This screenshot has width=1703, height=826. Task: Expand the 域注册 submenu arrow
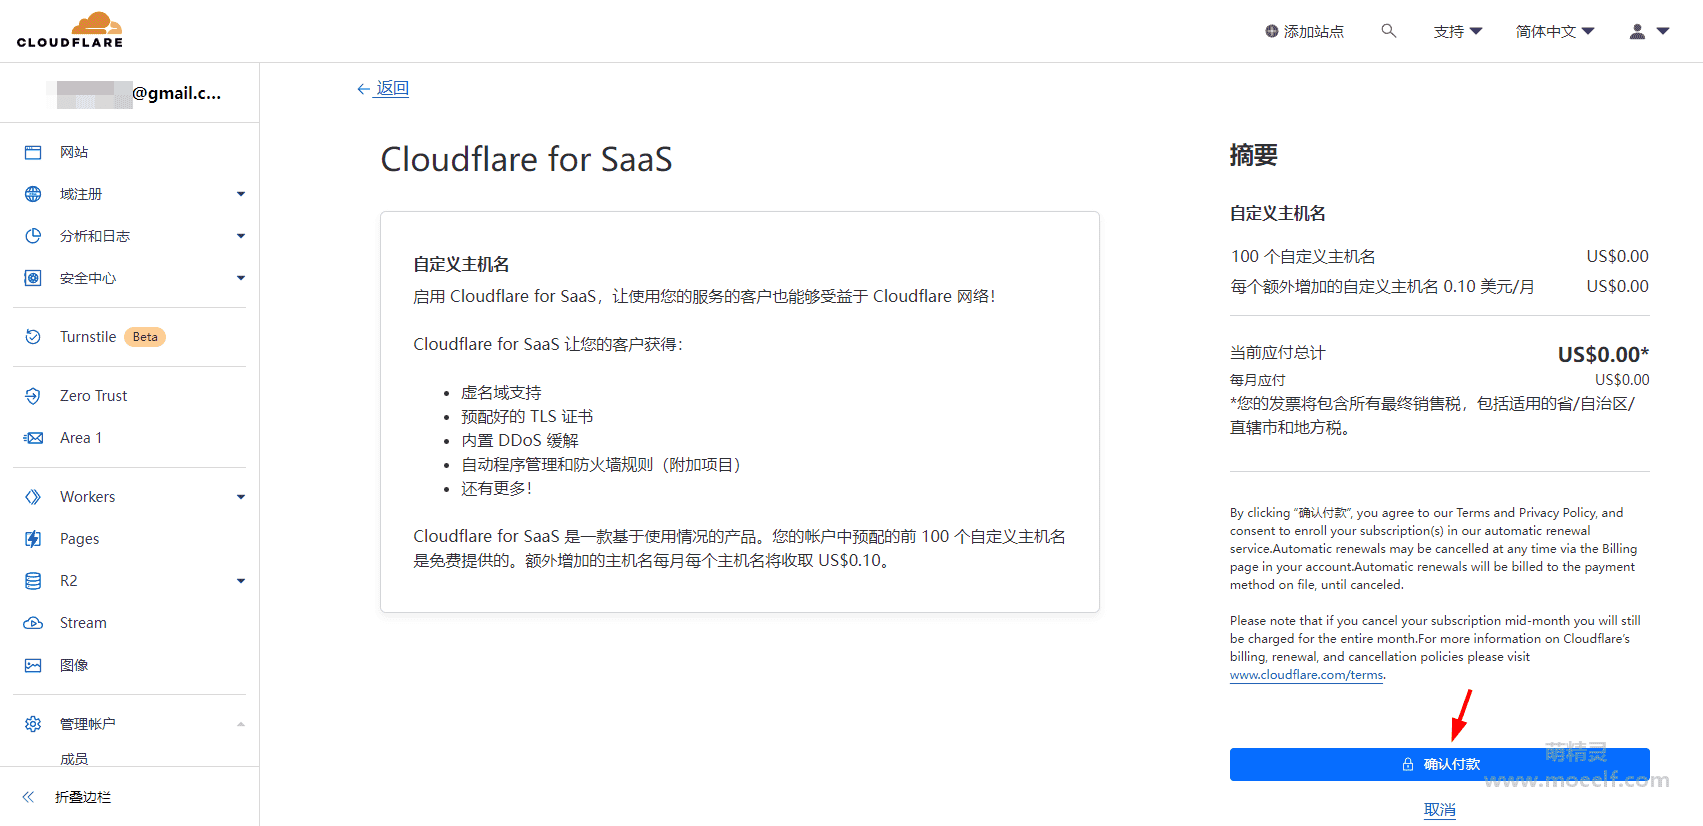pyautogui.click(x=241, y=194)
